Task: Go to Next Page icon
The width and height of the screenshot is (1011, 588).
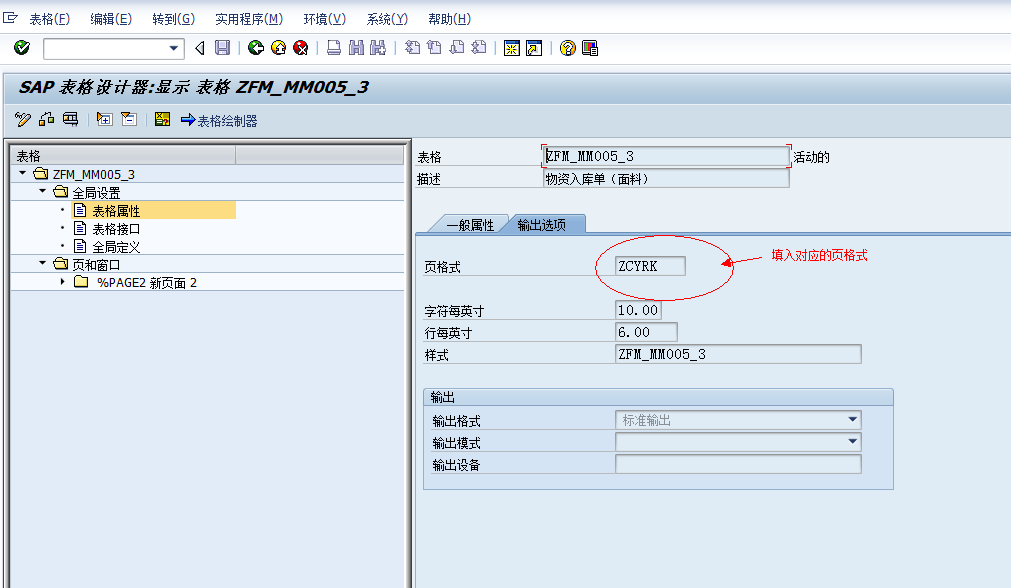Action: tap(457, 48)
